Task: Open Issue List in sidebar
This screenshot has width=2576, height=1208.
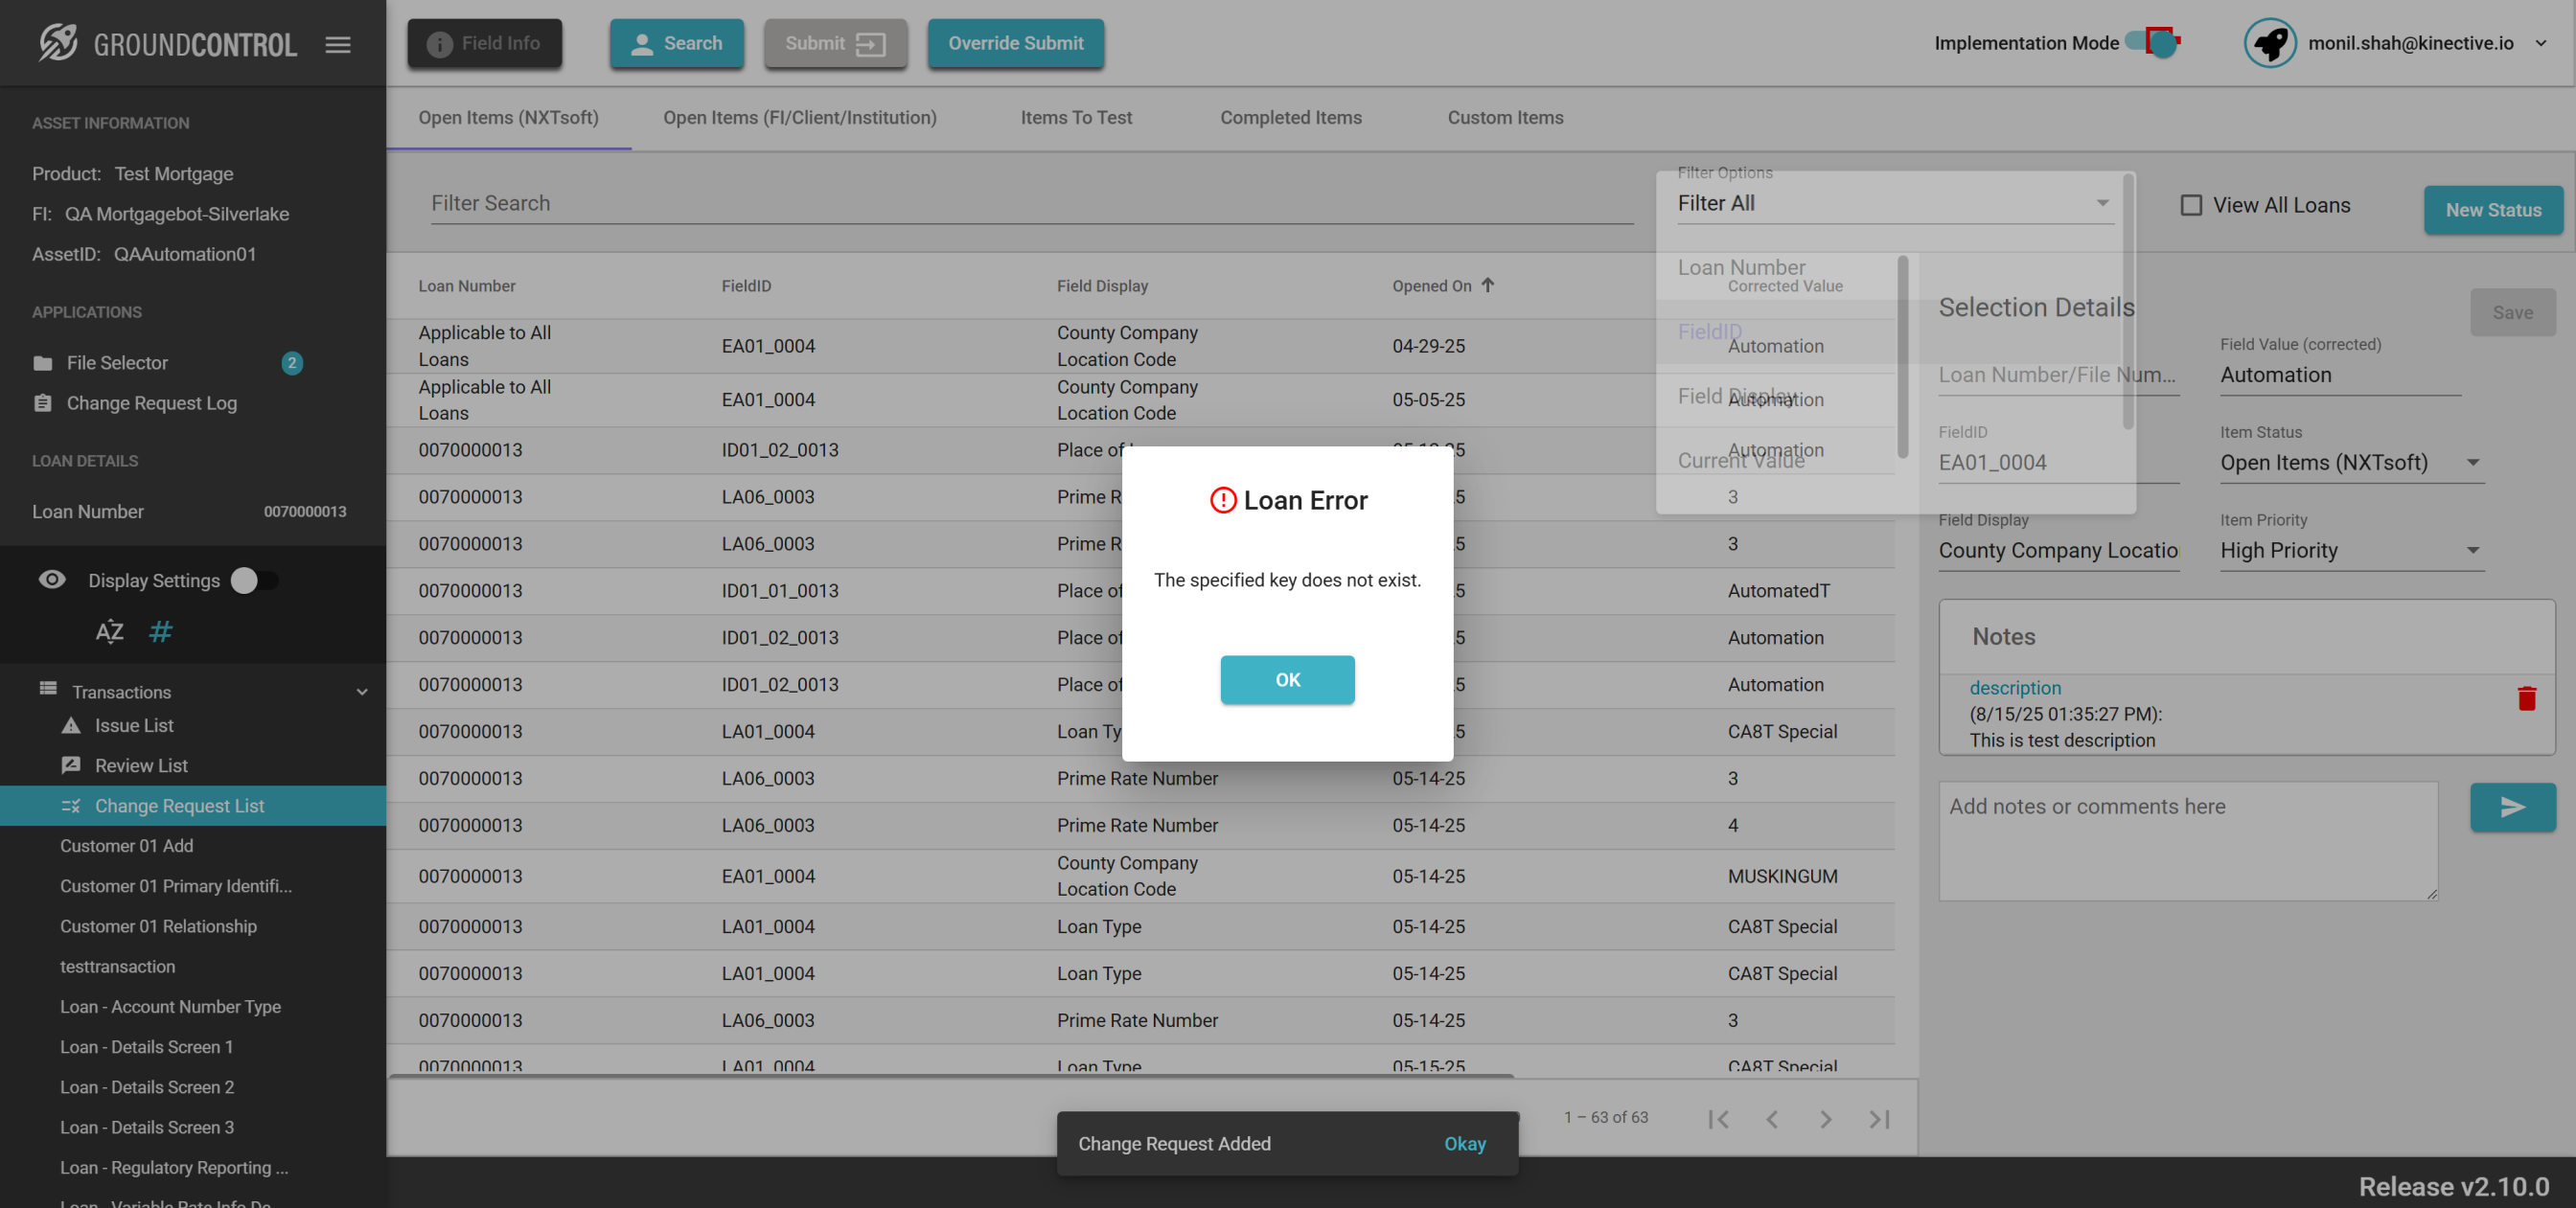Action: [134, 725]
